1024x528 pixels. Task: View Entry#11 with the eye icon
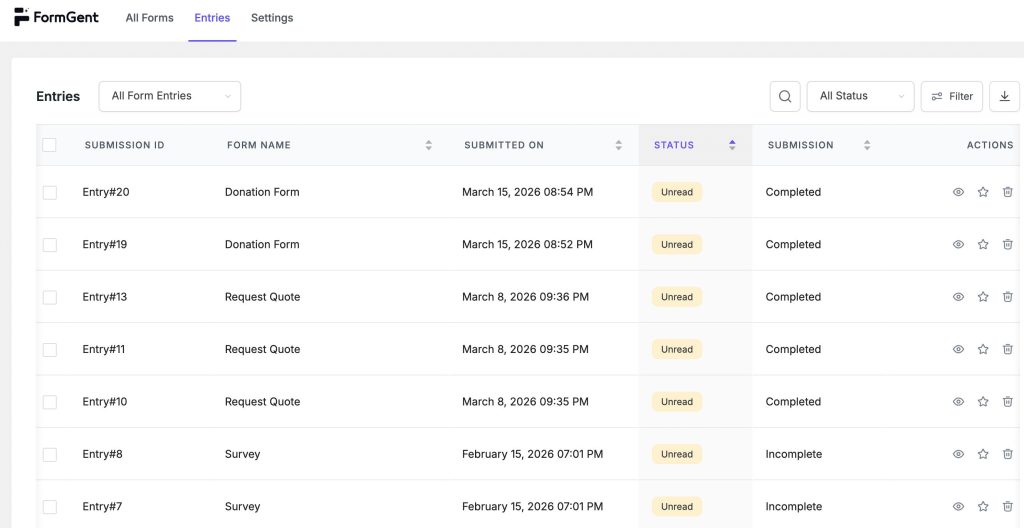pyautogui.click(x=958, y=349)
